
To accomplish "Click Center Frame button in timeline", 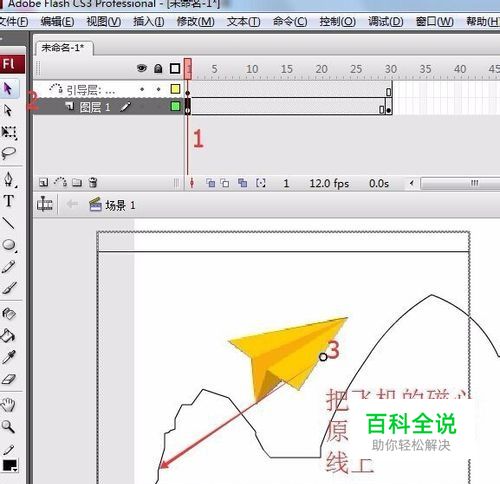I will click(x=192, y=183).
